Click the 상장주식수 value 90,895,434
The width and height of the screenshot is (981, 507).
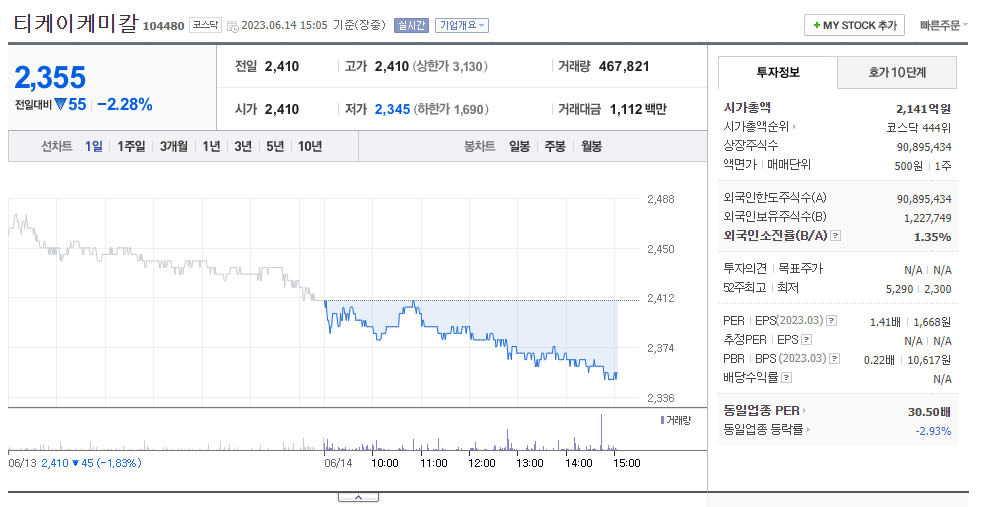[x=924, y=147]
